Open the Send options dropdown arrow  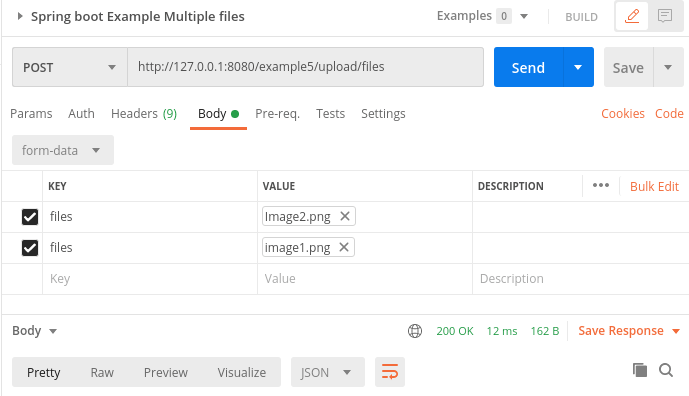click(578, 67)
